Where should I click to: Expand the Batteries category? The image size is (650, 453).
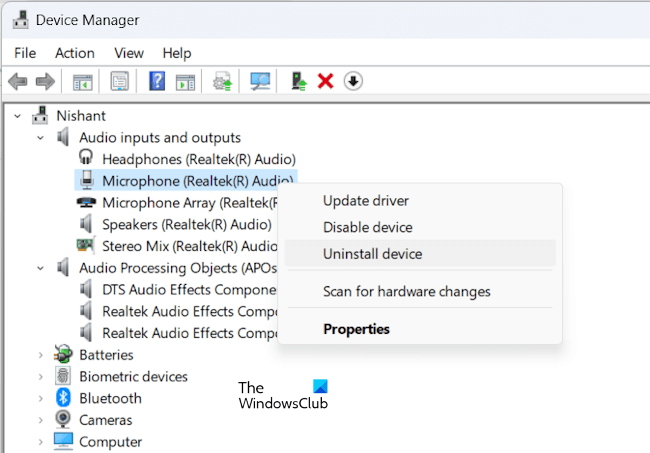click(x=40, y=355)
